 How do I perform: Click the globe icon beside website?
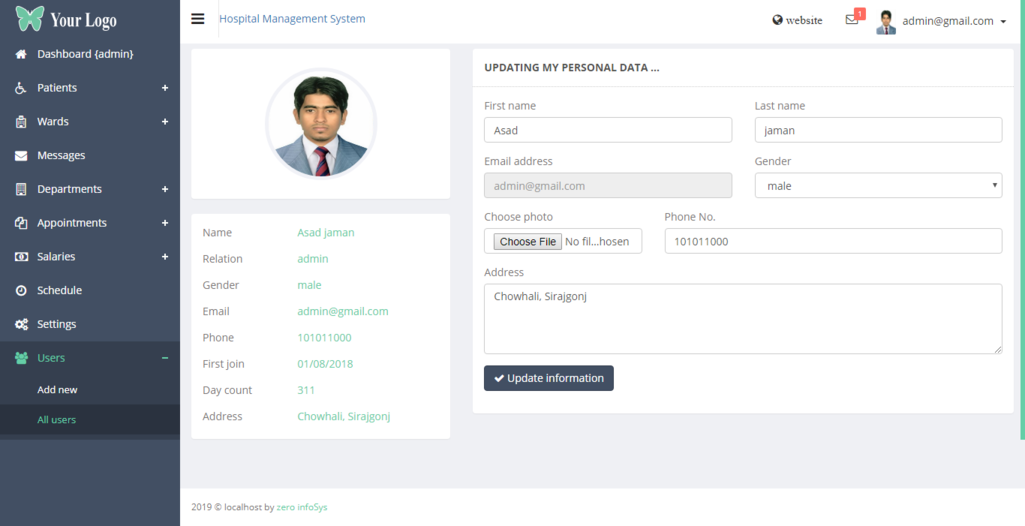pos(777,20)
